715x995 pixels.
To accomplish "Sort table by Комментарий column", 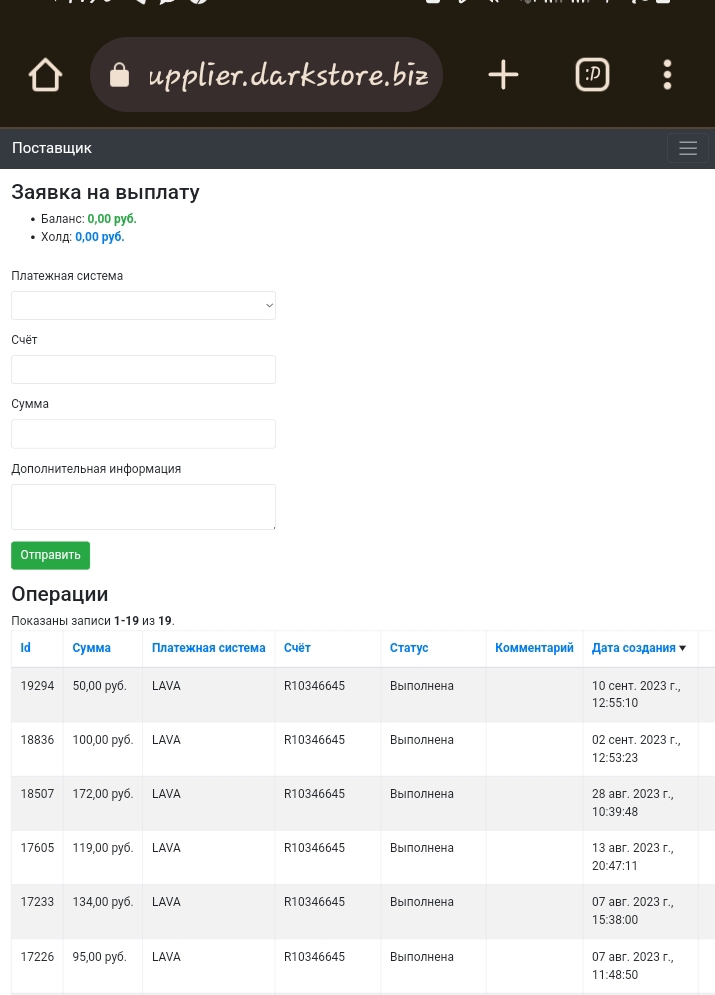I will click(534, 648).
